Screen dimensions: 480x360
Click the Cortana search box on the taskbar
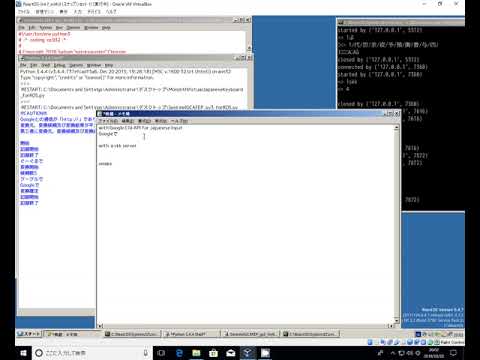[x=92, y=353]
